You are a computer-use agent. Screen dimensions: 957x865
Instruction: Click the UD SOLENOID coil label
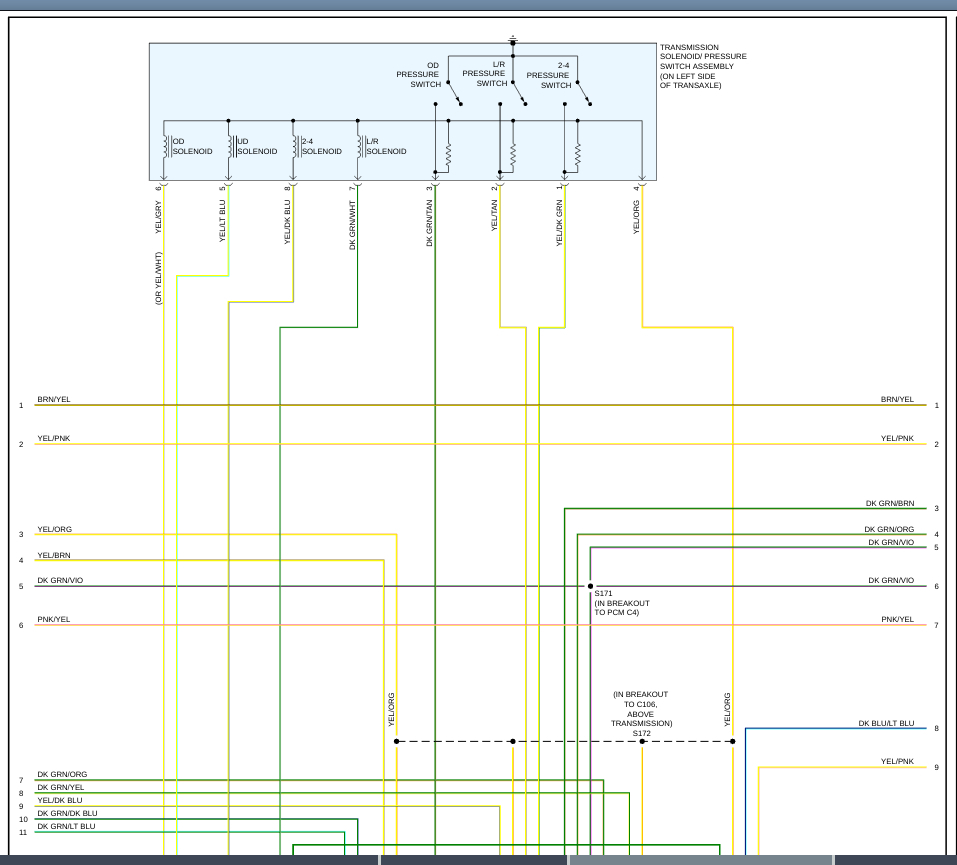(x=257, y=147)
